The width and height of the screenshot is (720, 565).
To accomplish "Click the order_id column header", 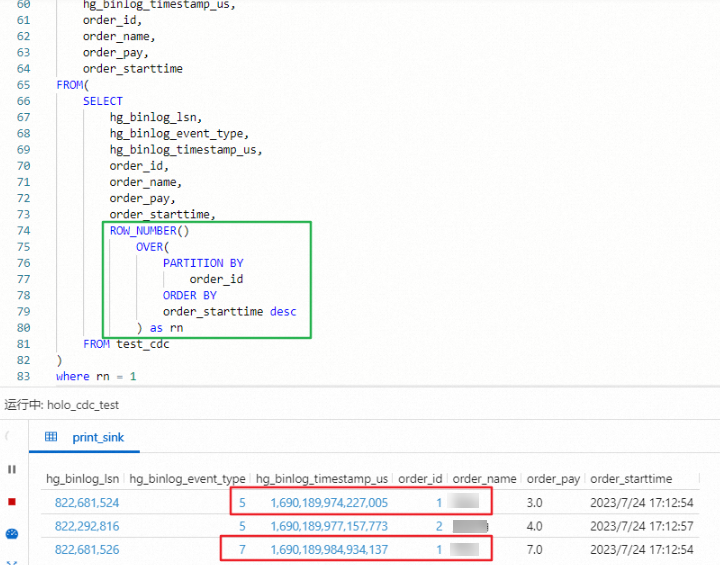I will pos(420,479).
